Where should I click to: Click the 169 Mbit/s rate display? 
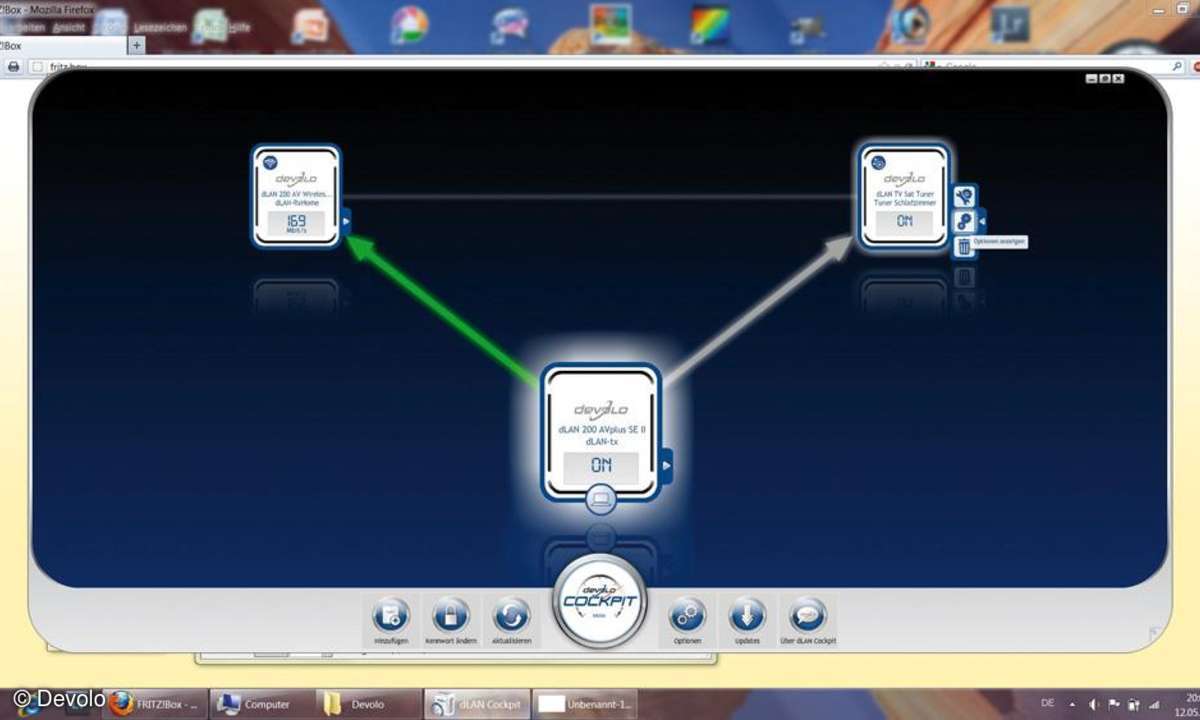coord(296,223)
